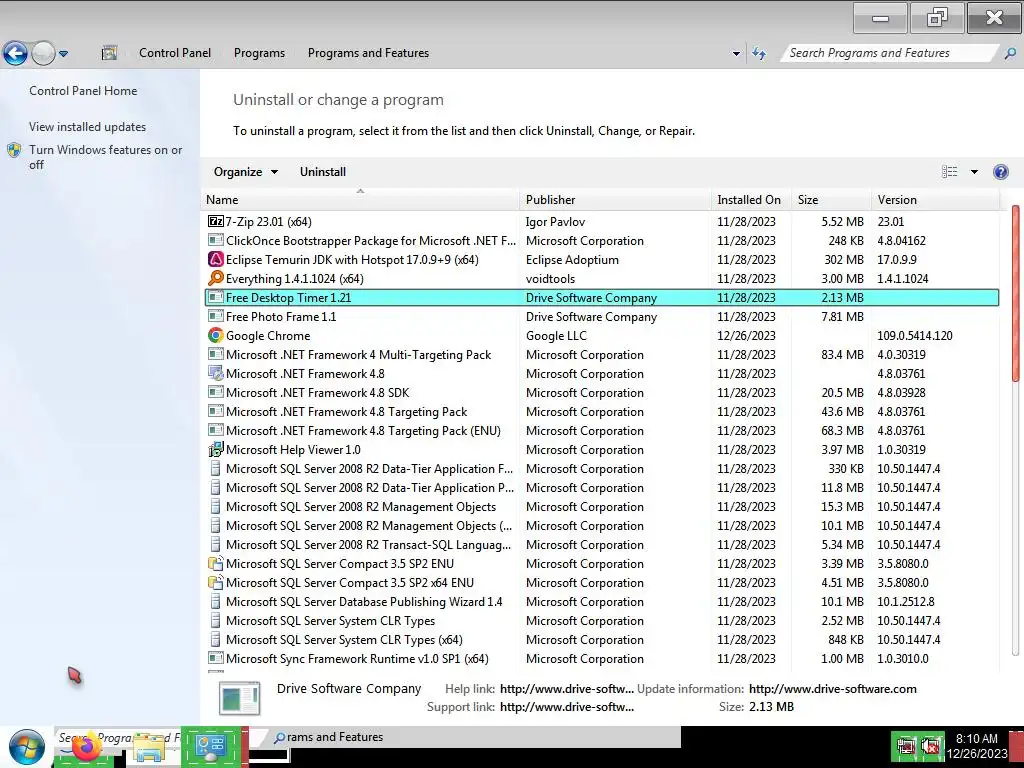Expand the address bar history dropdown
The image size is (1024, 768).
click(736, 54)
